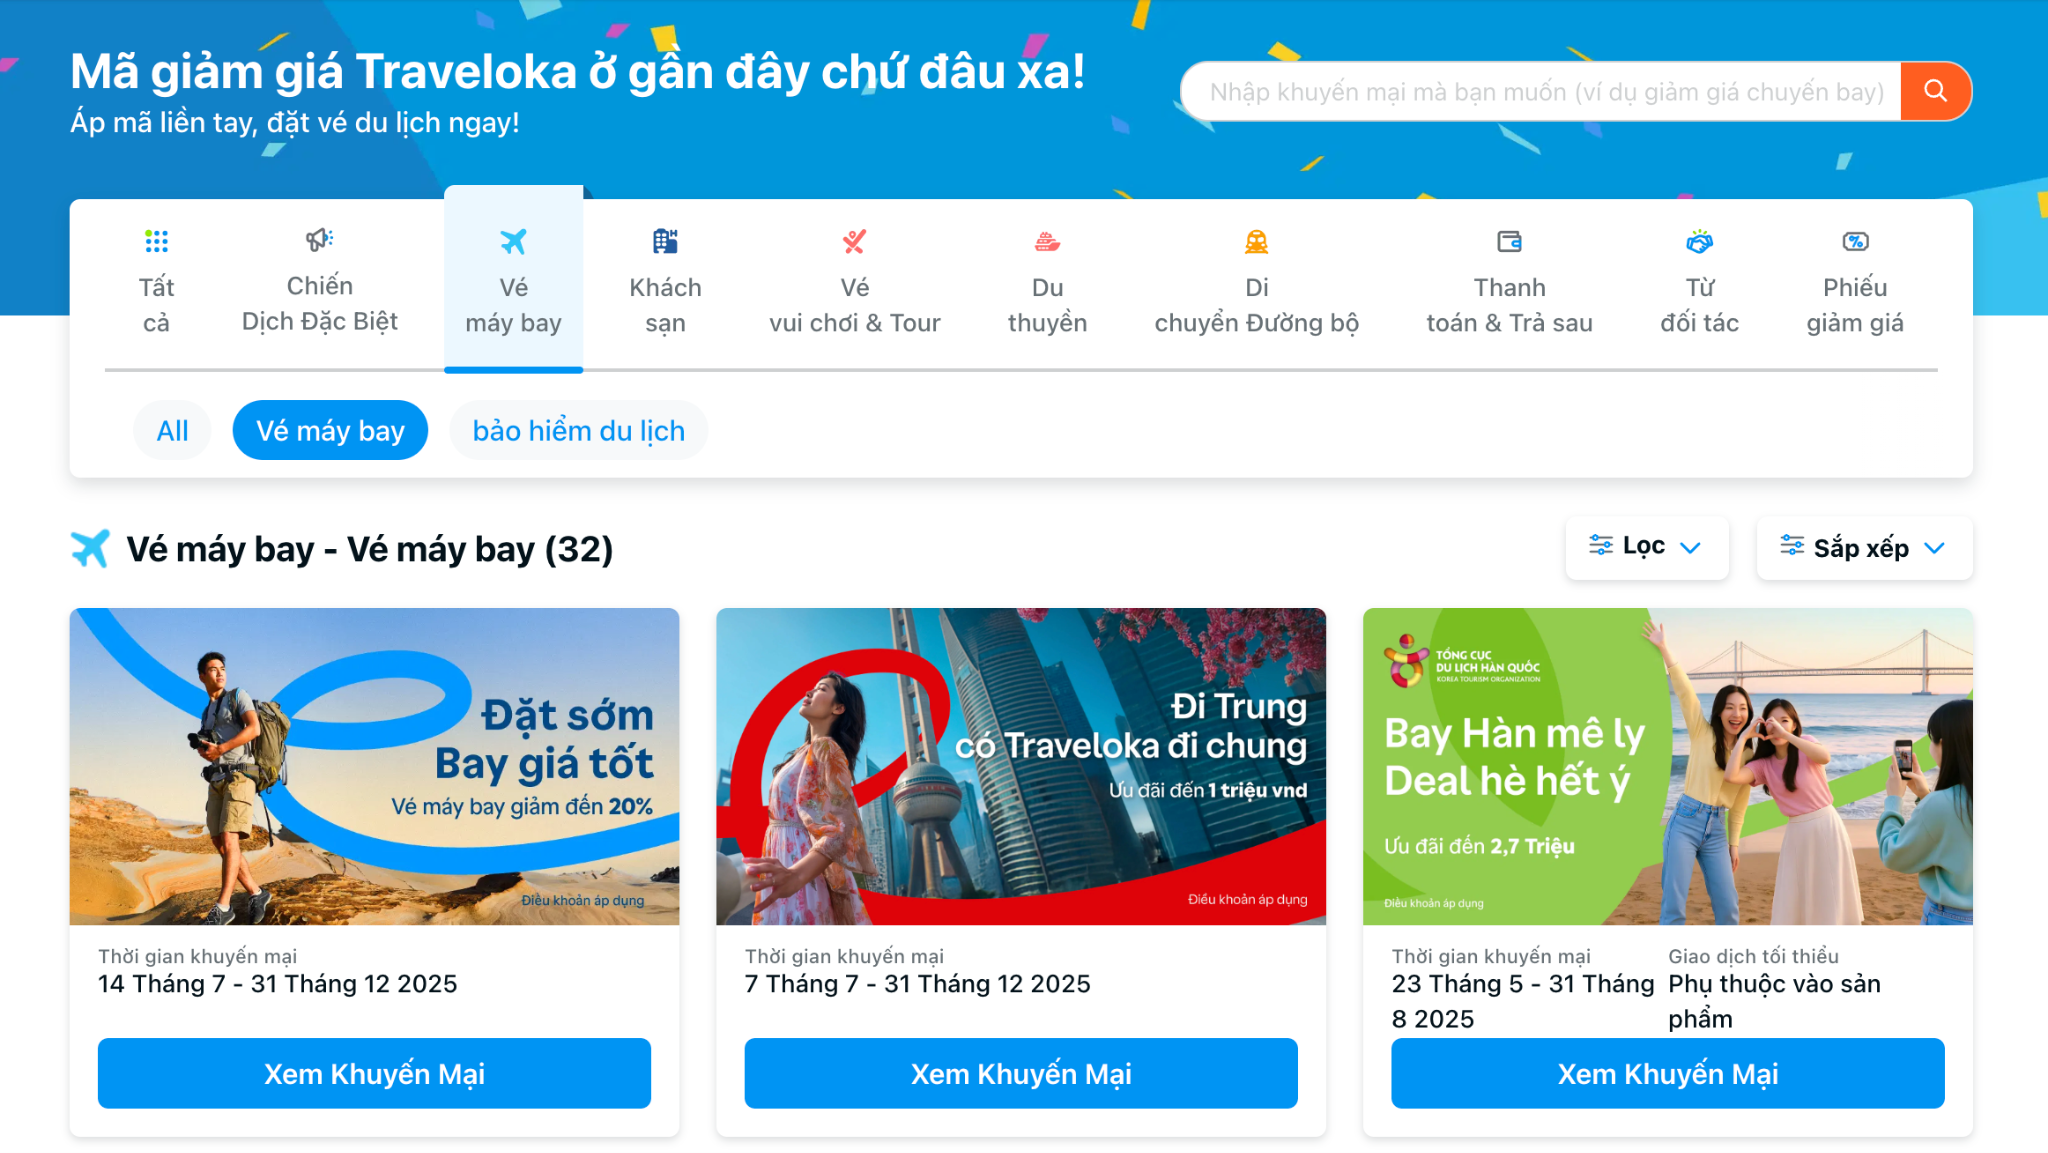The image size is (2048, 1153).
Task: Click the orange search magnifier button
Action: click(x=1935, y=91)
